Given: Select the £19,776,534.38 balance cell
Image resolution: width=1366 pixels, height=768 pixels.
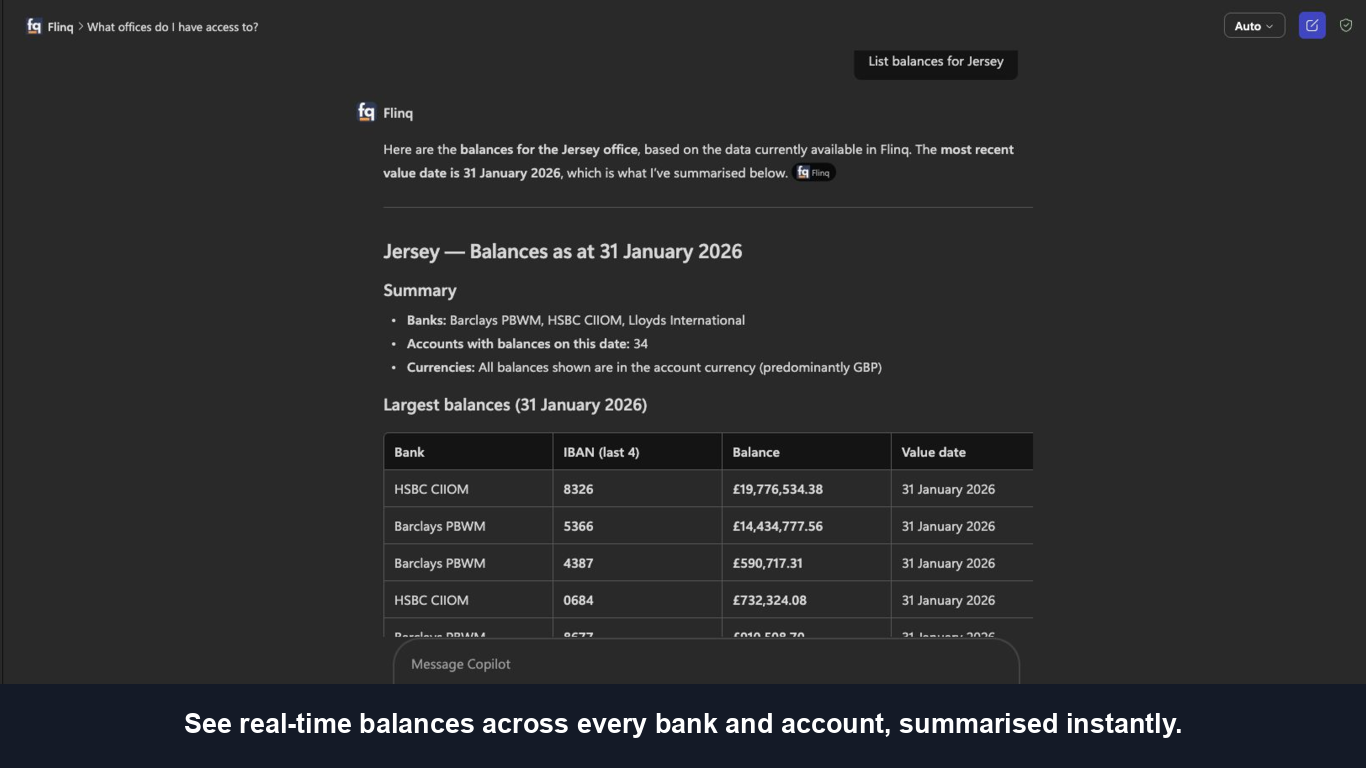Looking at the screenshot, I should (x=806, y=489).
